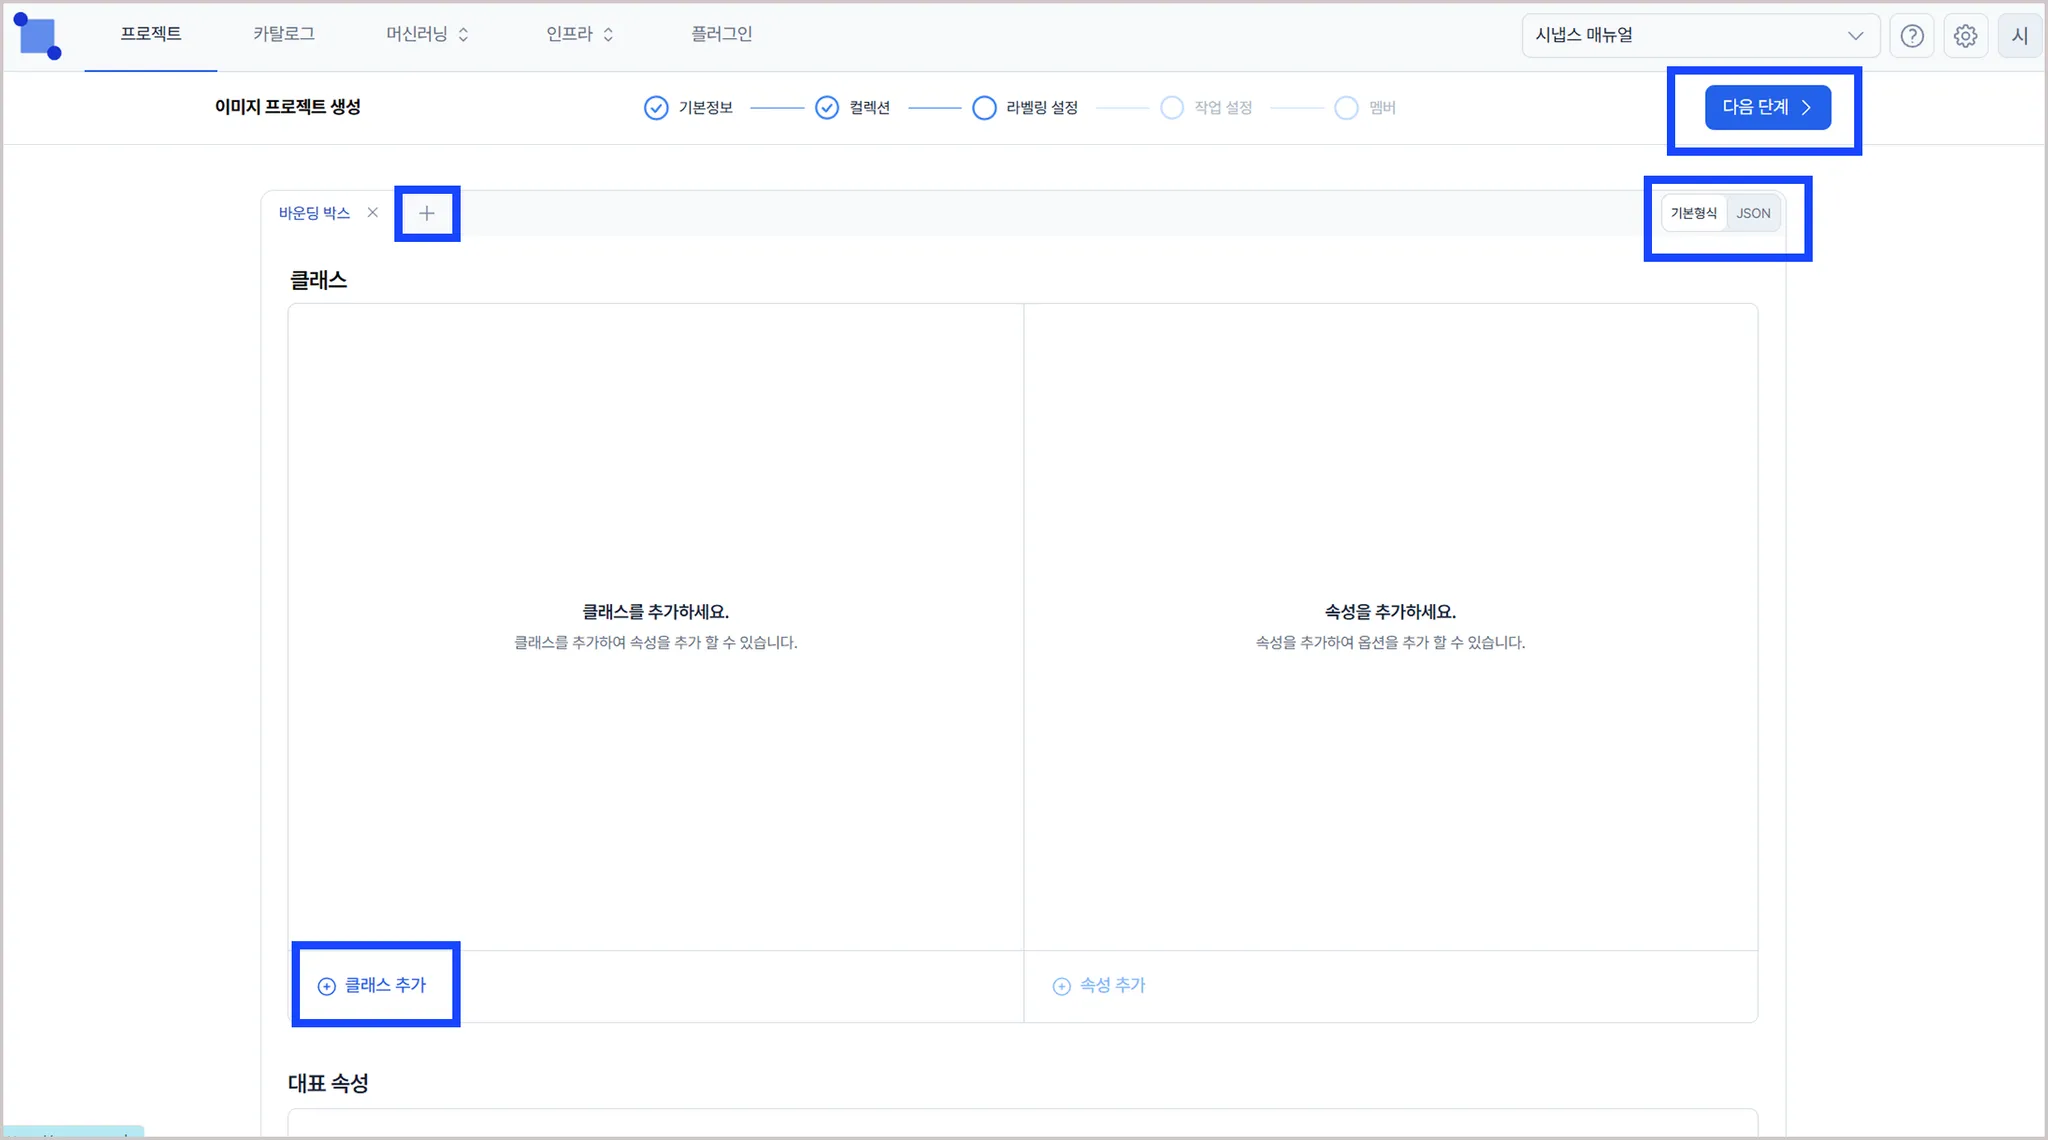Expand the 인프라 menu
The height and width of the screenshot is (1140, 2048).
coord(579,34)
